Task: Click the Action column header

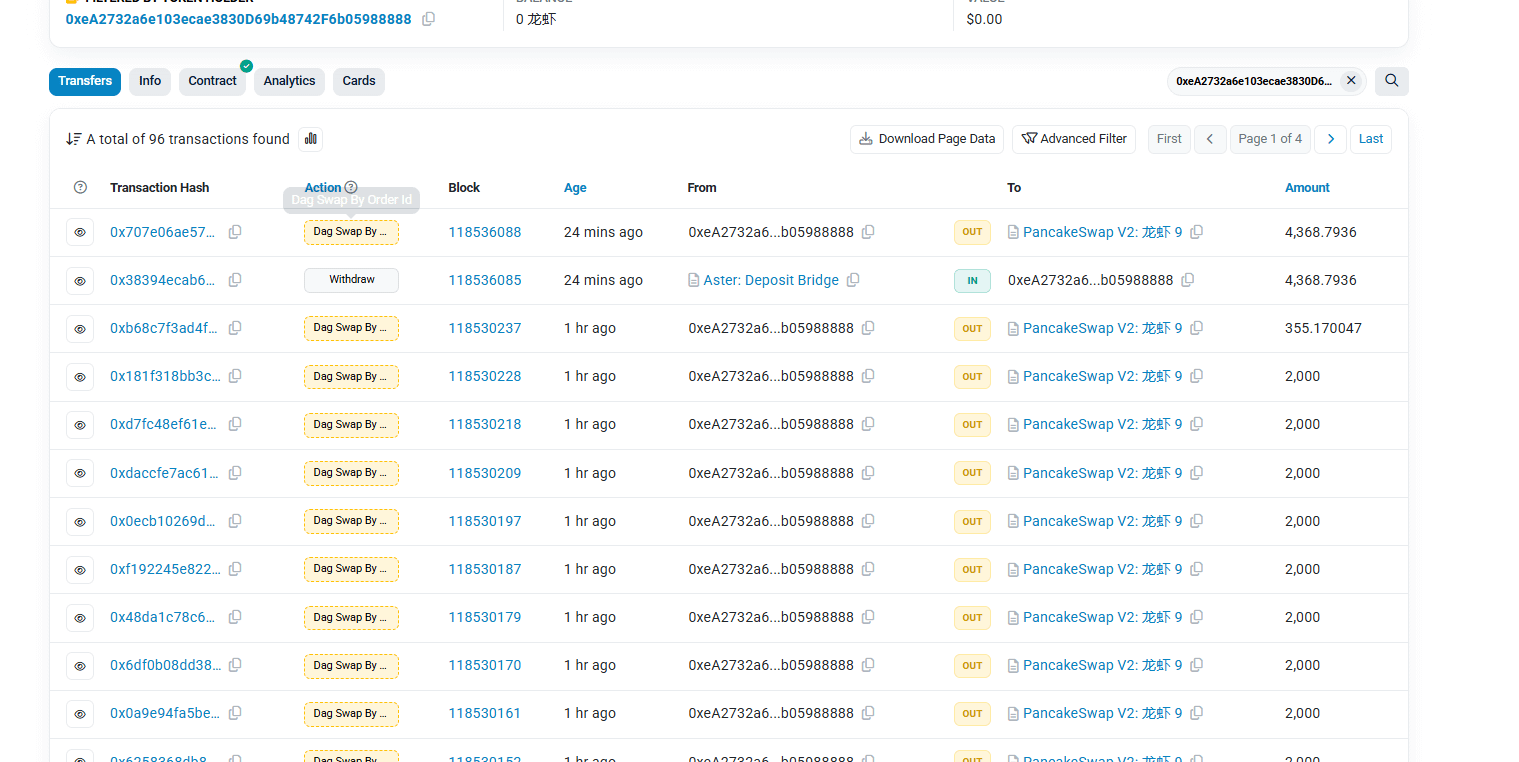Action: pyautogui.click(x=323, y=188)
